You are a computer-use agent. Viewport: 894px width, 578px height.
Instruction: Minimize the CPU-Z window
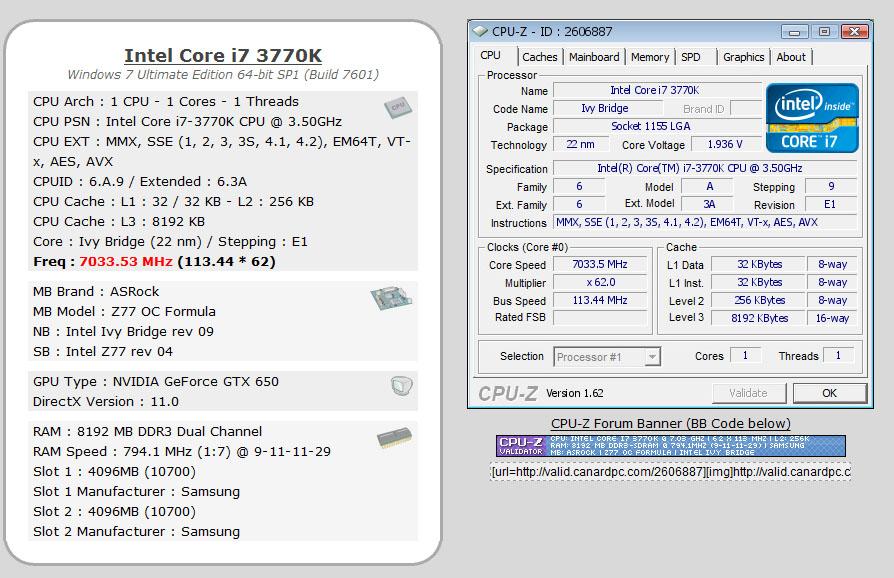point(794,32)
